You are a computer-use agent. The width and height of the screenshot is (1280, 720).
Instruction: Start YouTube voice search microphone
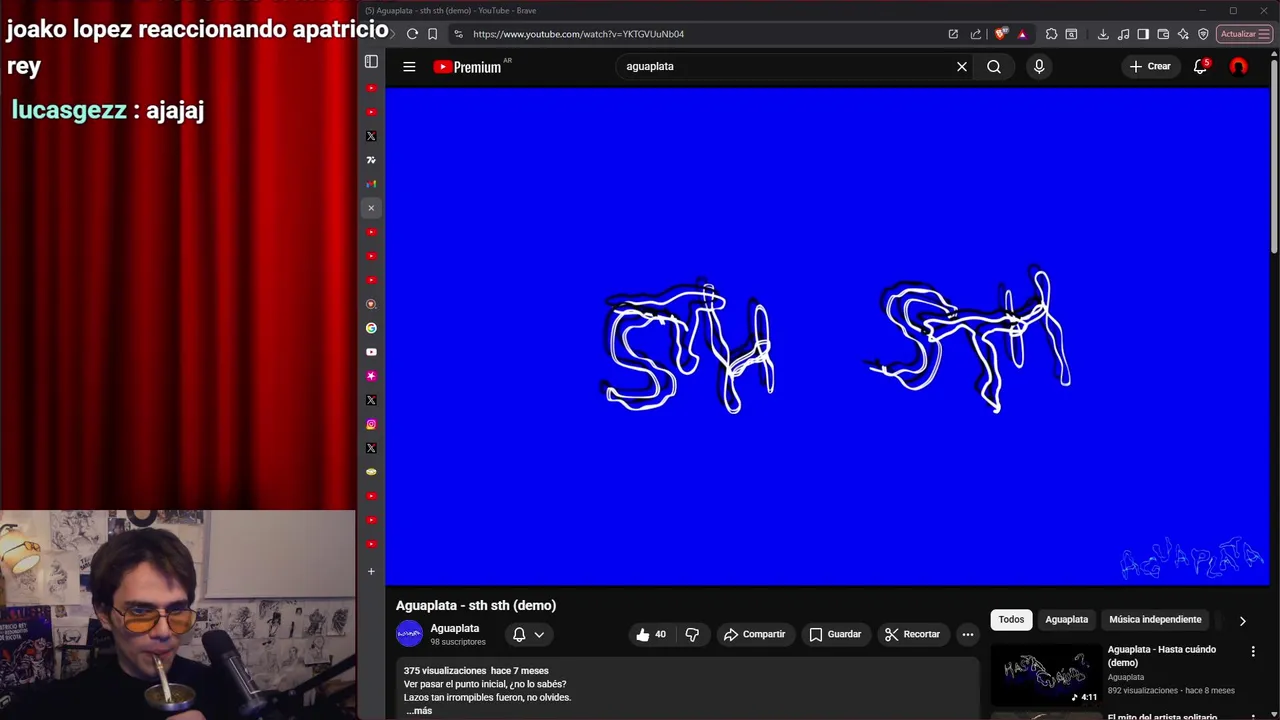1039,66
